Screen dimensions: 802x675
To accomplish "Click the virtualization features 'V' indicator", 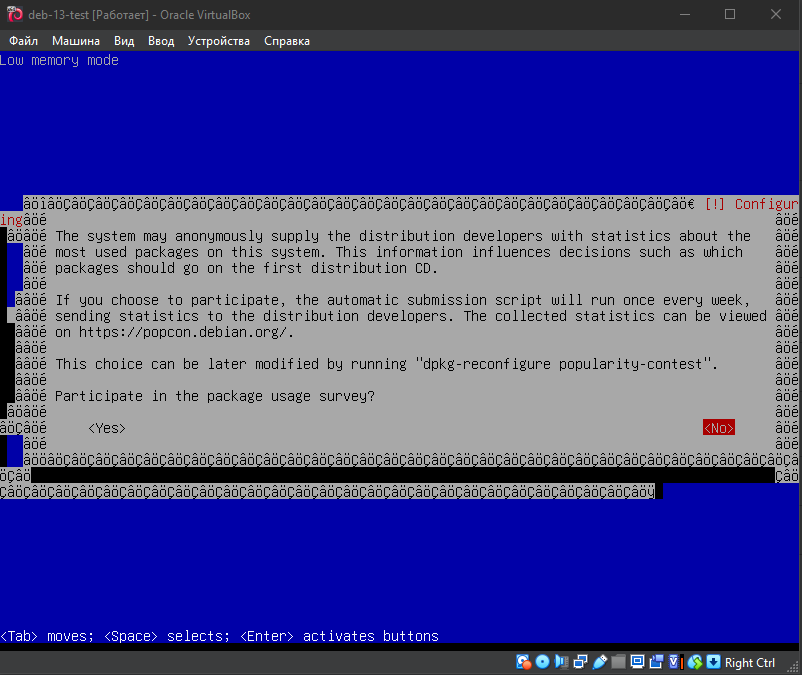I will (675, 662).
